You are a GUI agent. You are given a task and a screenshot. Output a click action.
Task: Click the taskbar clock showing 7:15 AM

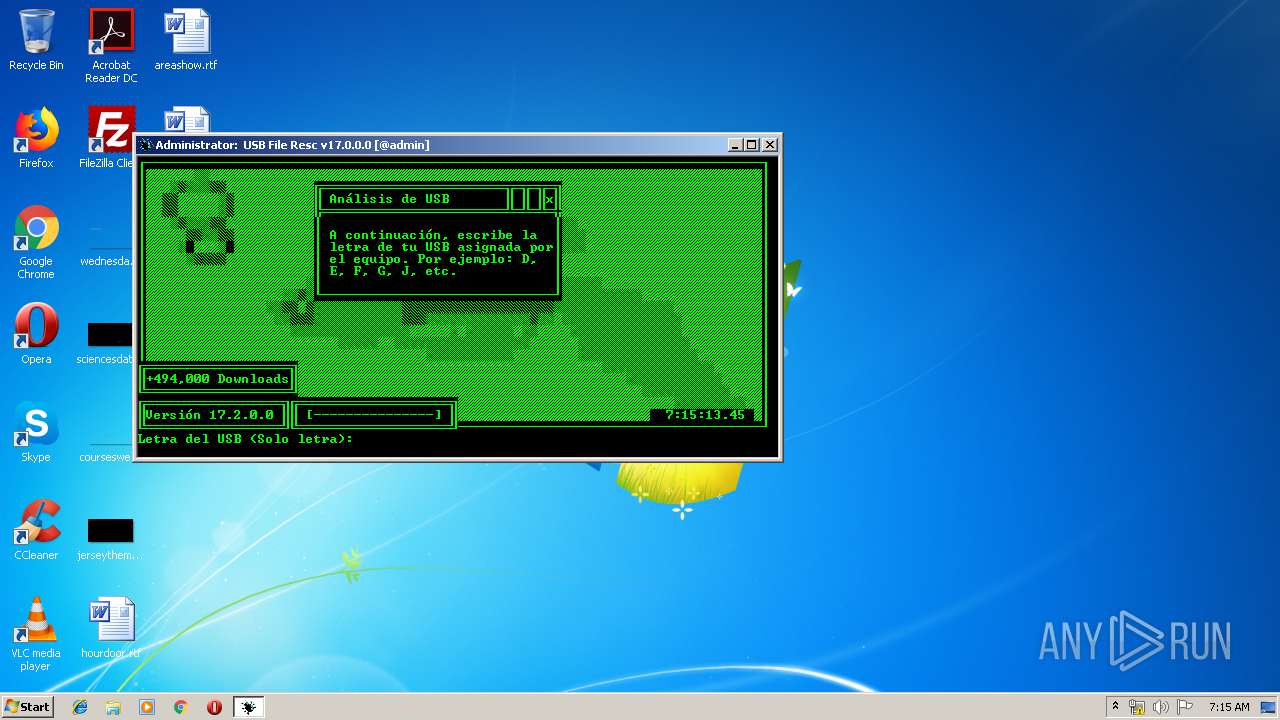(1228, 707)
